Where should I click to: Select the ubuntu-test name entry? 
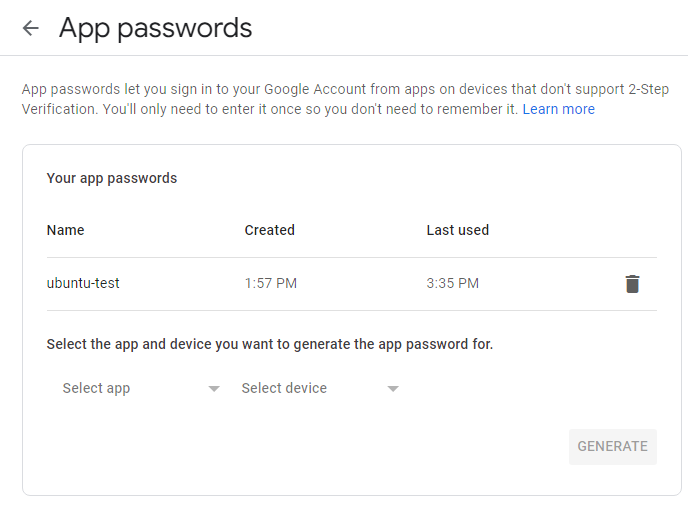83,283
